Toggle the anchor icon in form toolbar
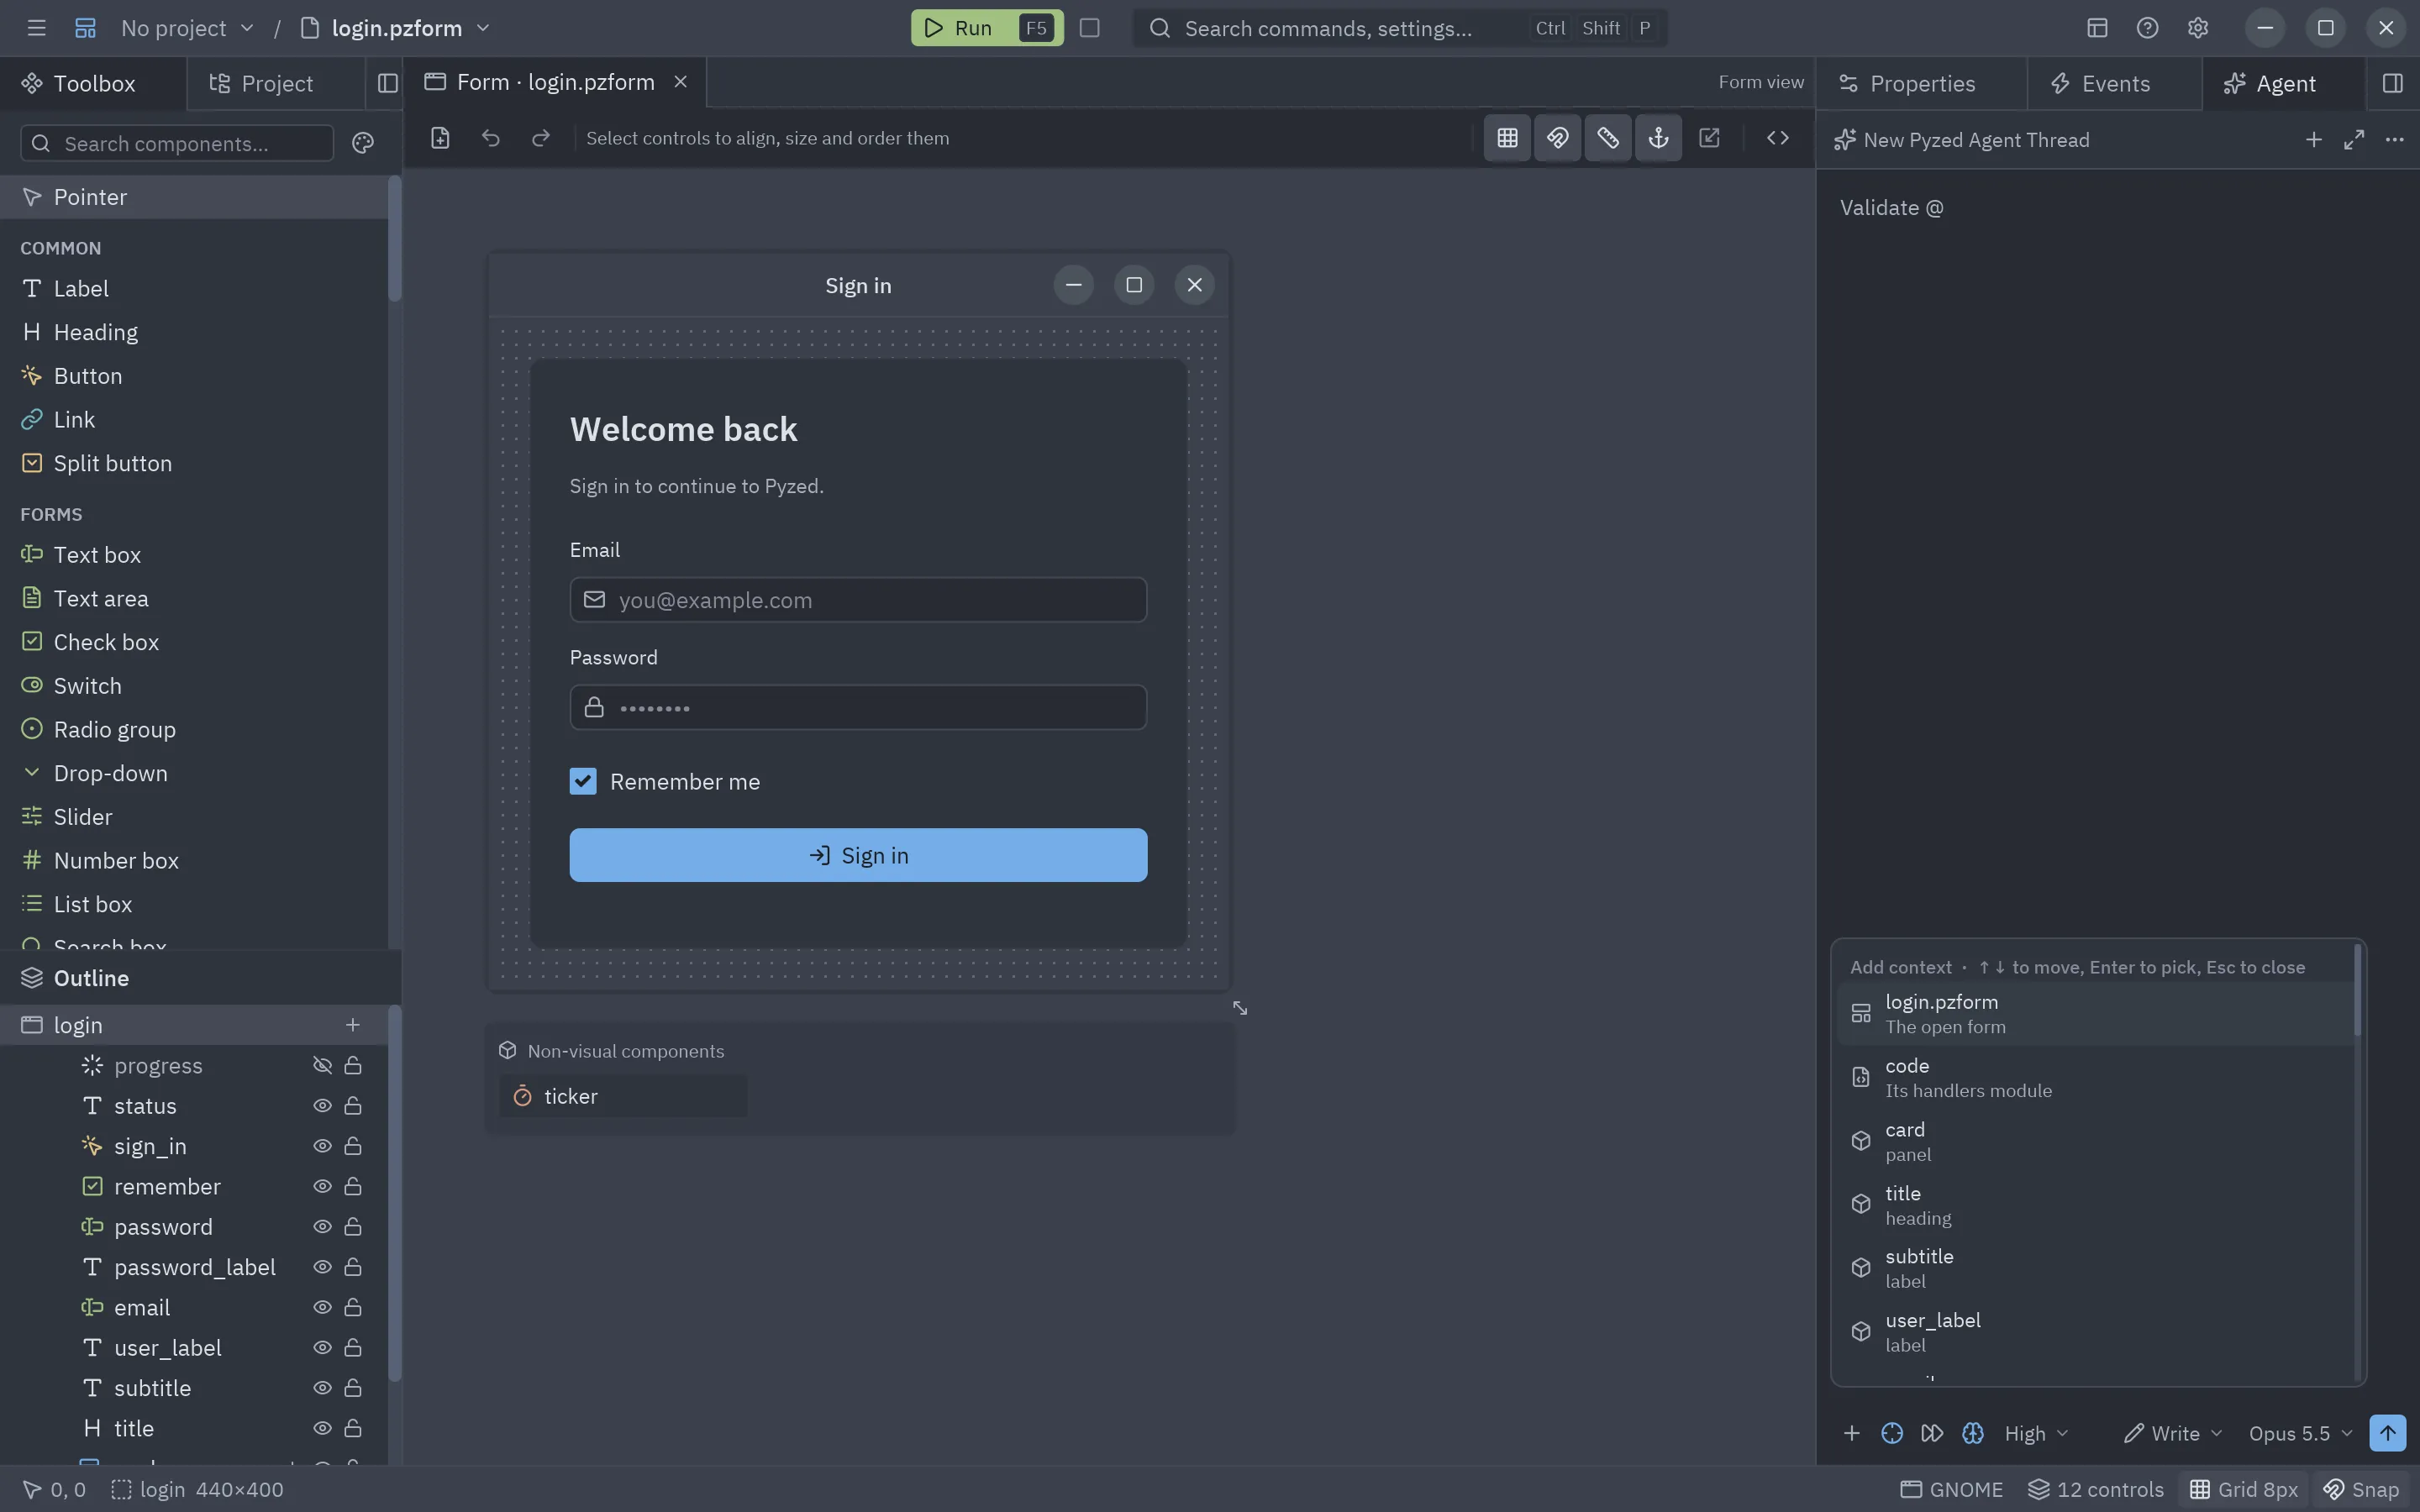The height and width of the screenshot is (1512, 2420). pos(1658,138)
